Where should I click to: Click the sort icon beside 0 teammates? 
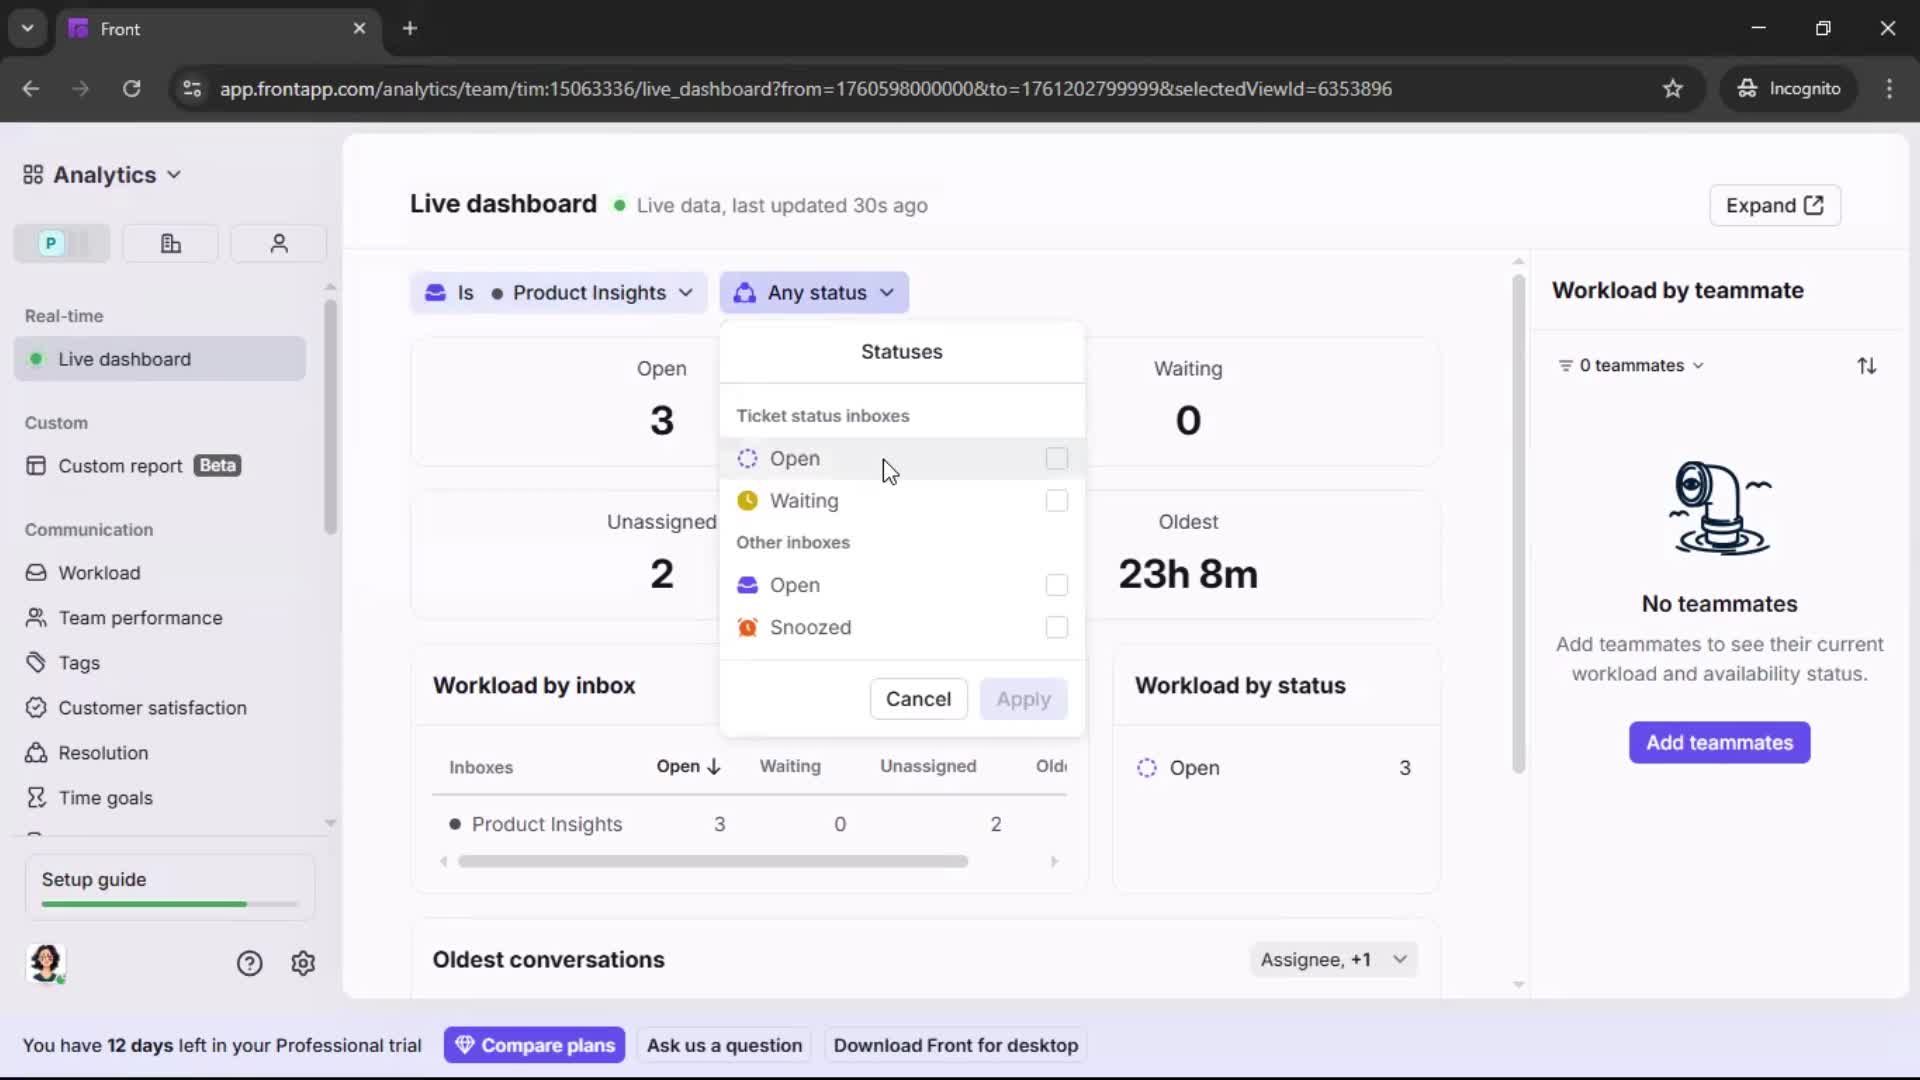coord(1868,365)
